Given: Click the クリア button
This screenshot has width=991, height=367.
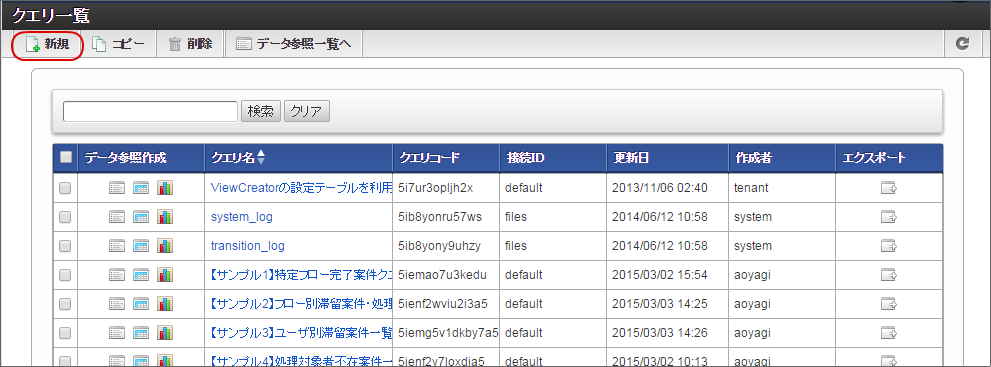Looking at the screenshot, I should coord(307,111).
